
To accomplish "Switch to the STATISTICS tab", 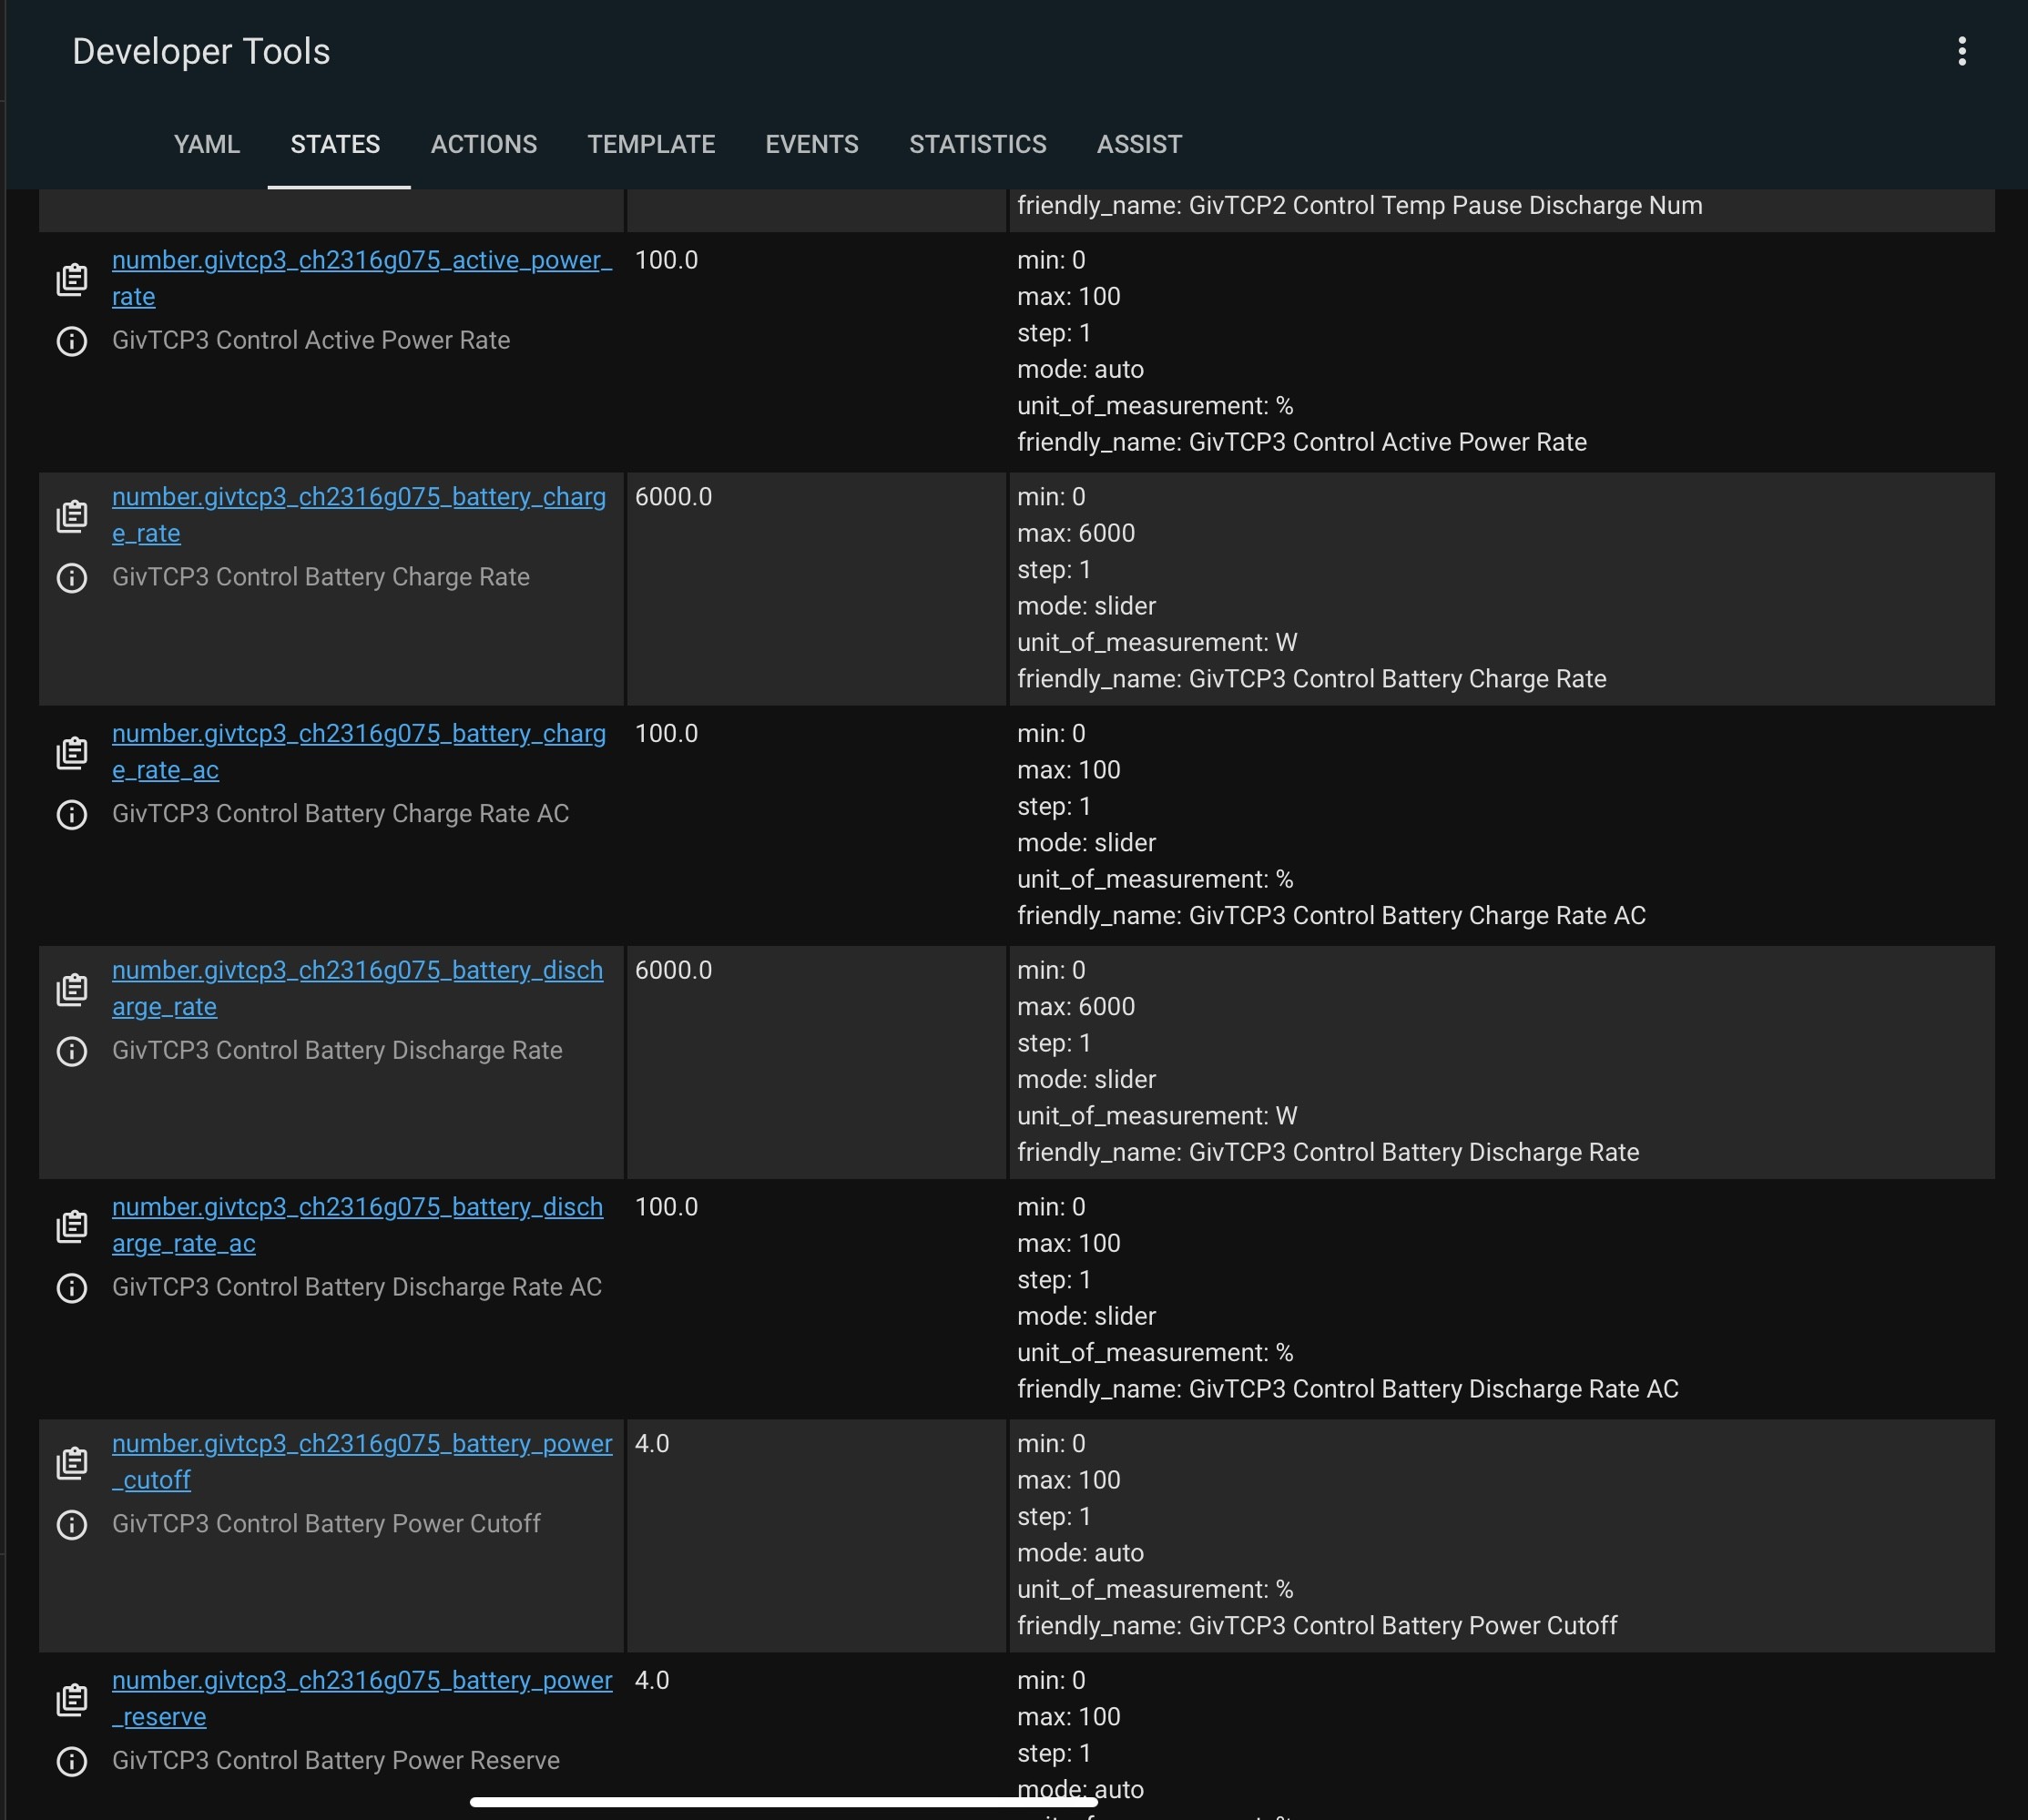I will [x=978, y=144].
